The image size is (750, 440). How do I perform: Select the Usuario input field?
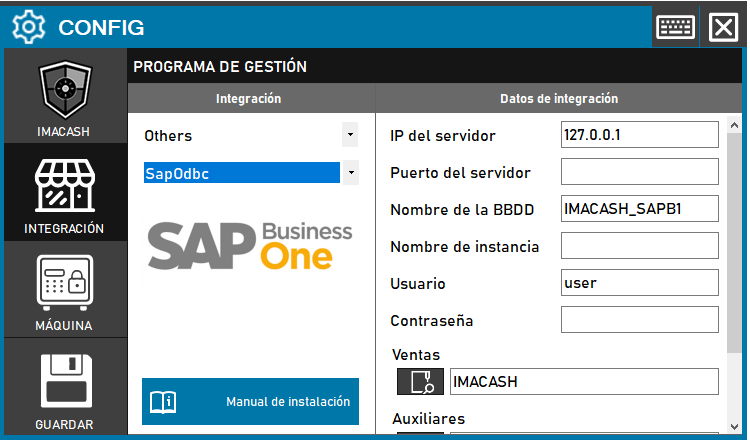639,282
